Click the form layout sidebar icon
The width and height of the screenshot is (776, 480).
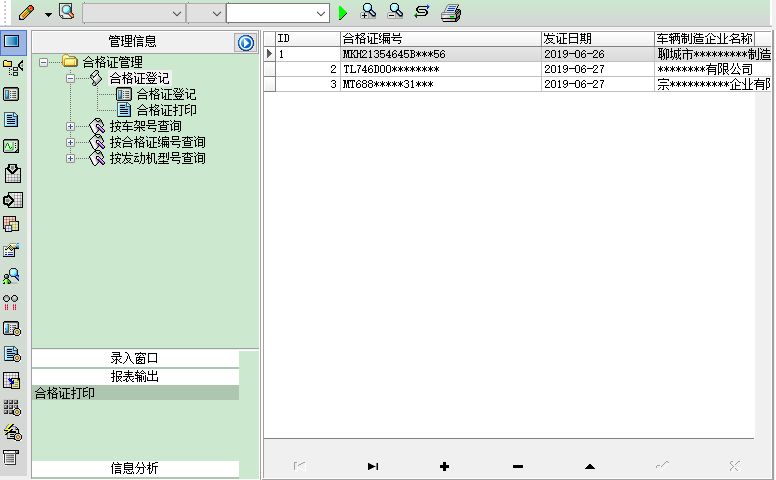[x=11, y=94]
